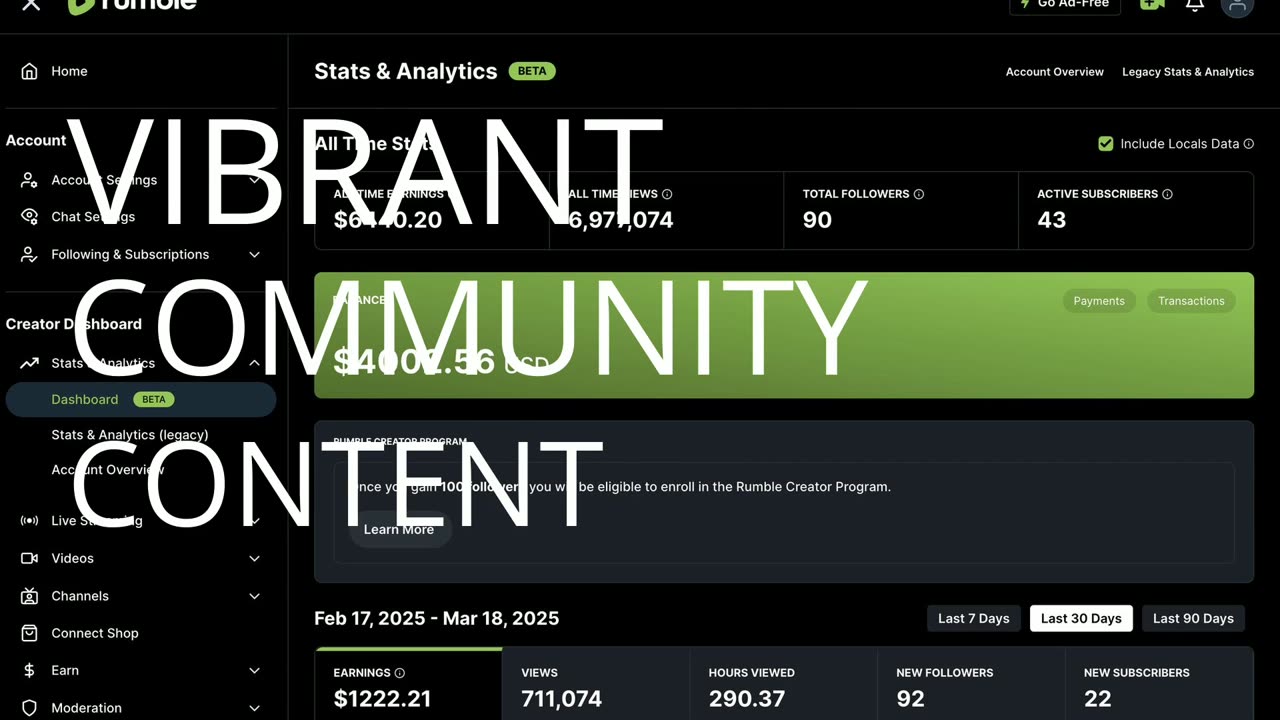Click the Stats & Analytics trend icon

30,363
